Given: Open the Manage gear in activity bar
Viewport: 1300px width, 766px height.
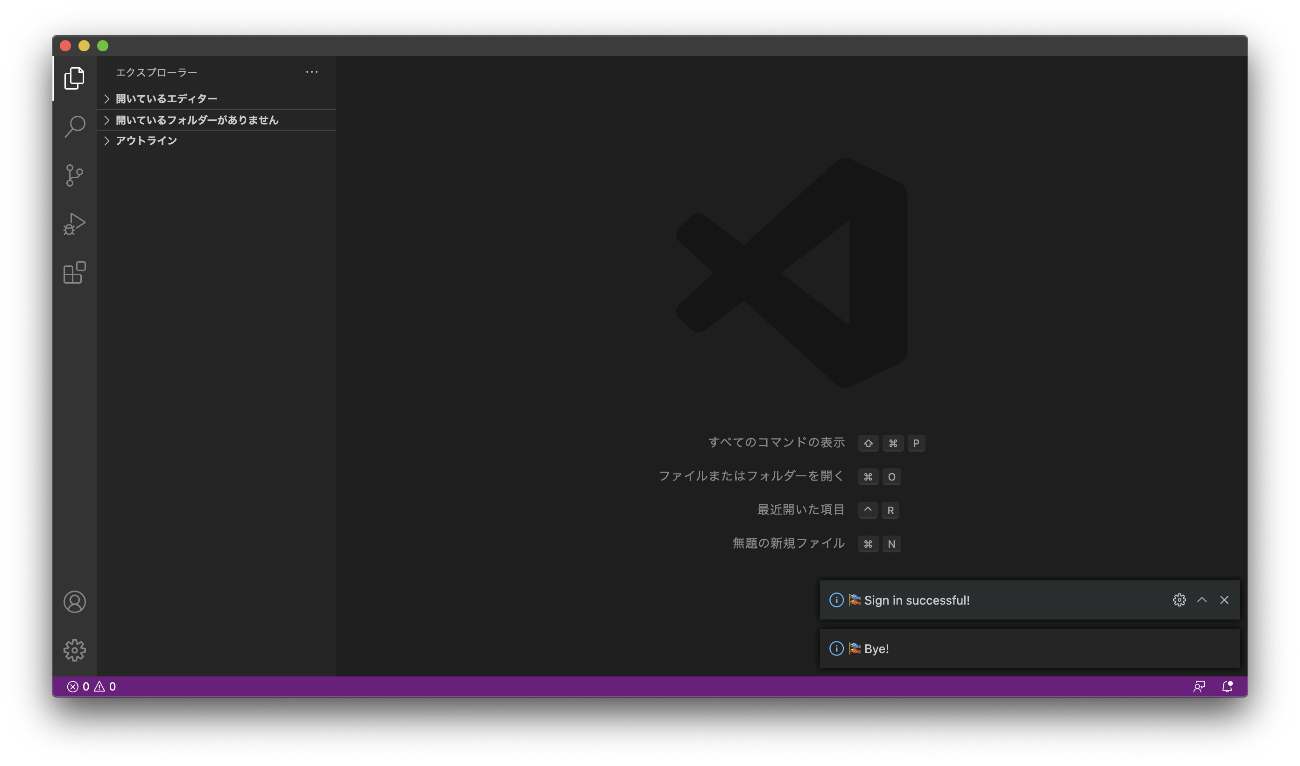Looking at the screenshot, I should point(74,651).
